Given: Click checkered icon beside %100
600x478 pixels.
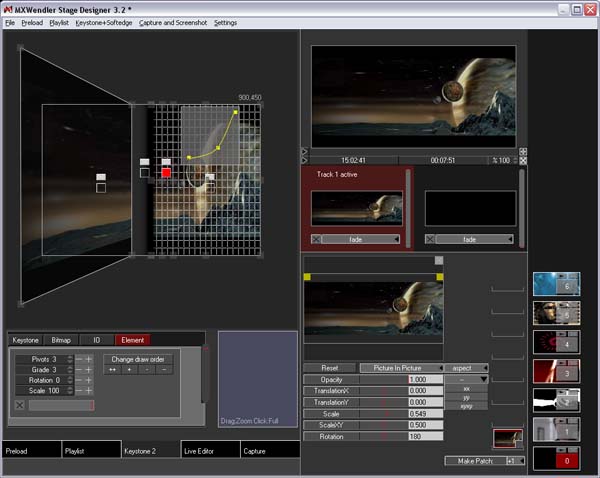Looking at the screenshot, I should click(523, 160).
